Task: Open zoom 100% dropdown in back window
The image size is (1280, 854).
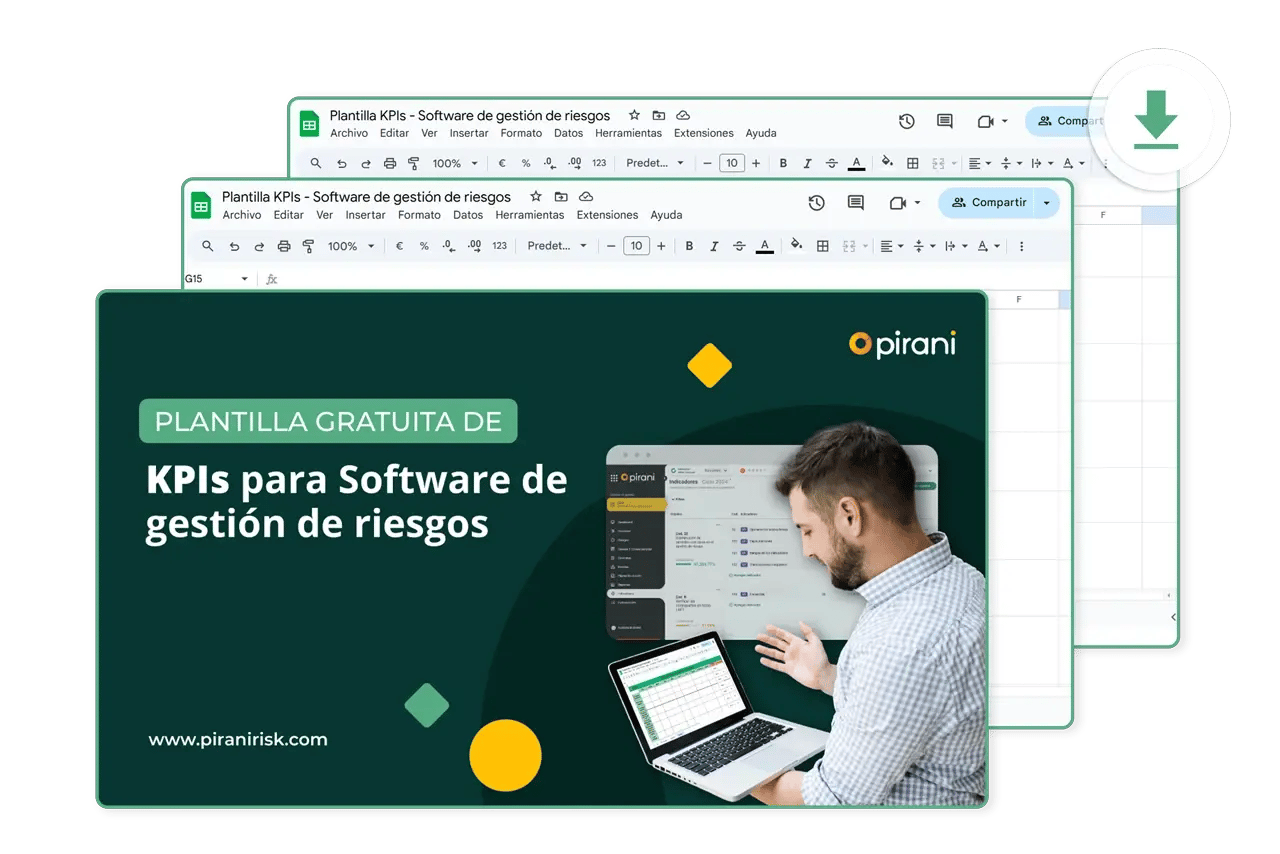Action: point(455,163)
